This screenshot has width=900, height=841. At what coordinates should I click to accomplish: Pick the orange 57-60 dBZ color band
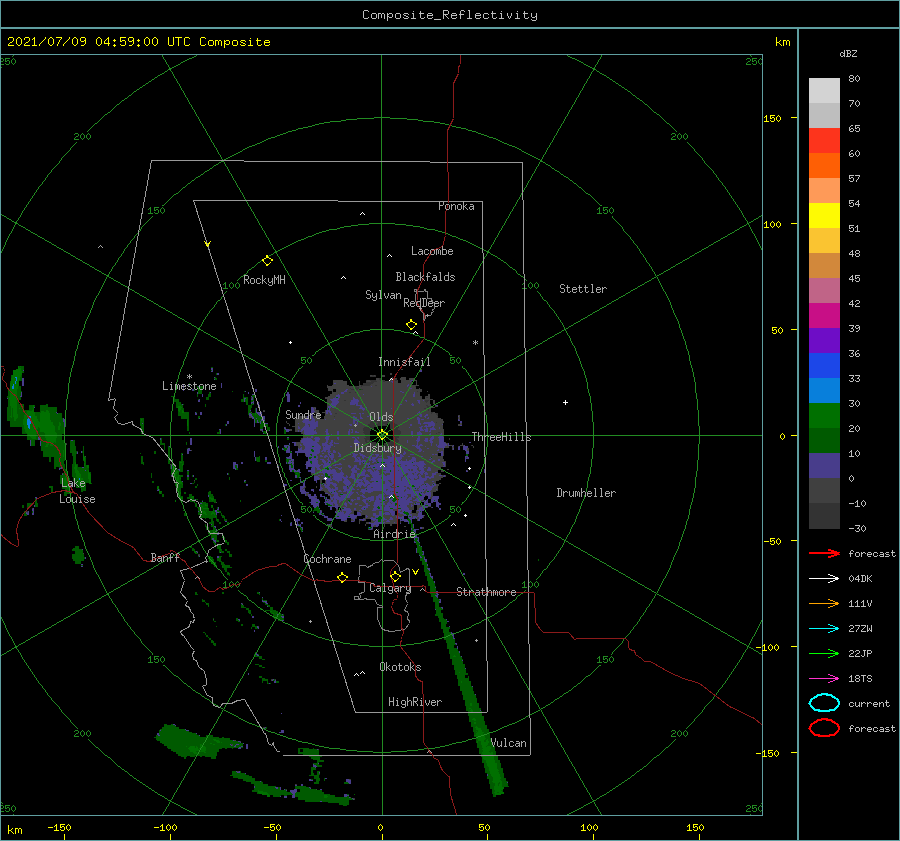[x=824, y=165]
